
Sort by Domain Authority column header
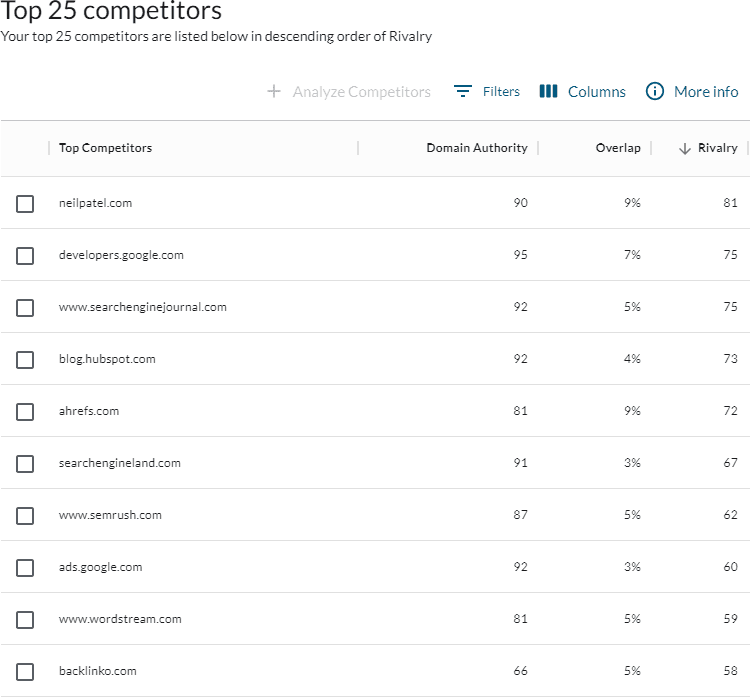[x=476, y=148]
